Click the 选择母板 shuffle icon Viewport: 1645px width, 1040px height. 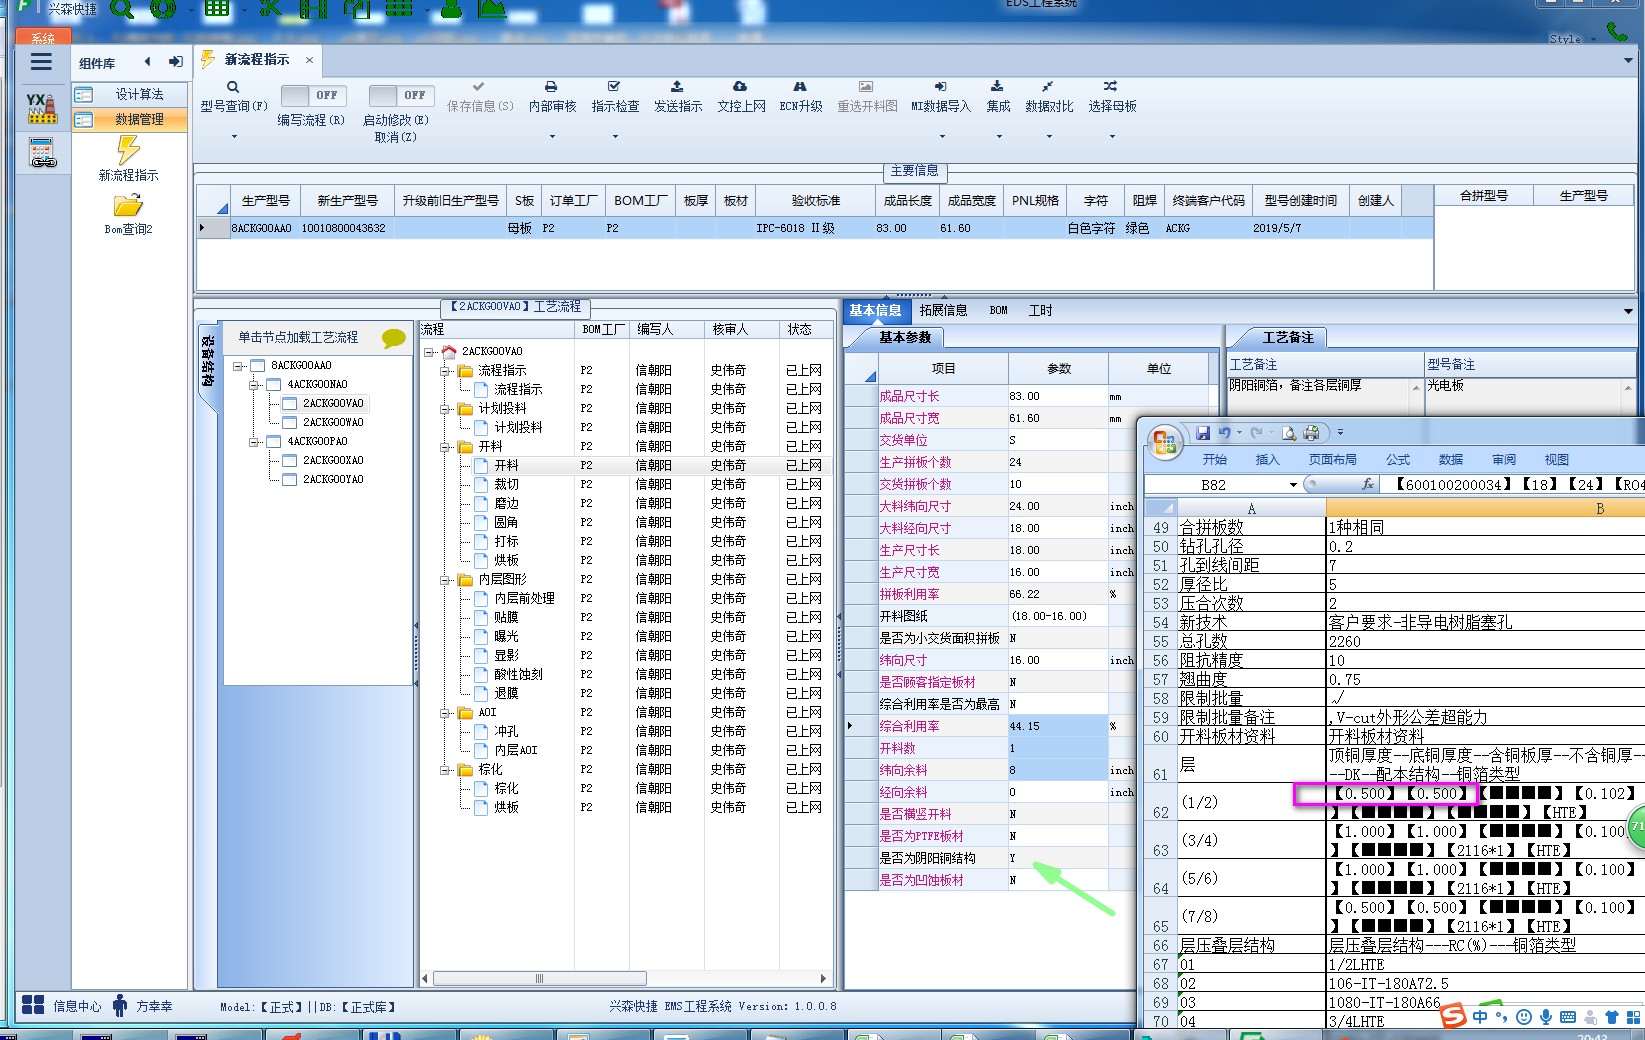pos(1111,87)
